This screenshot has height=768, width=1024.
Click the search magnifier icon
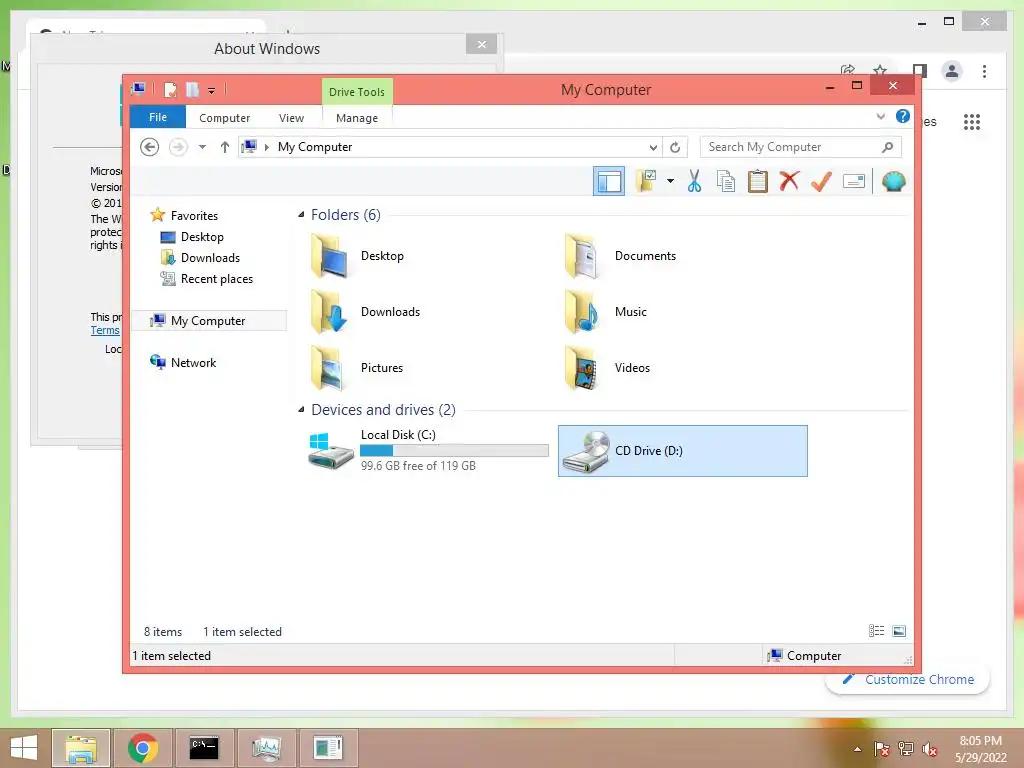(888, 147)
